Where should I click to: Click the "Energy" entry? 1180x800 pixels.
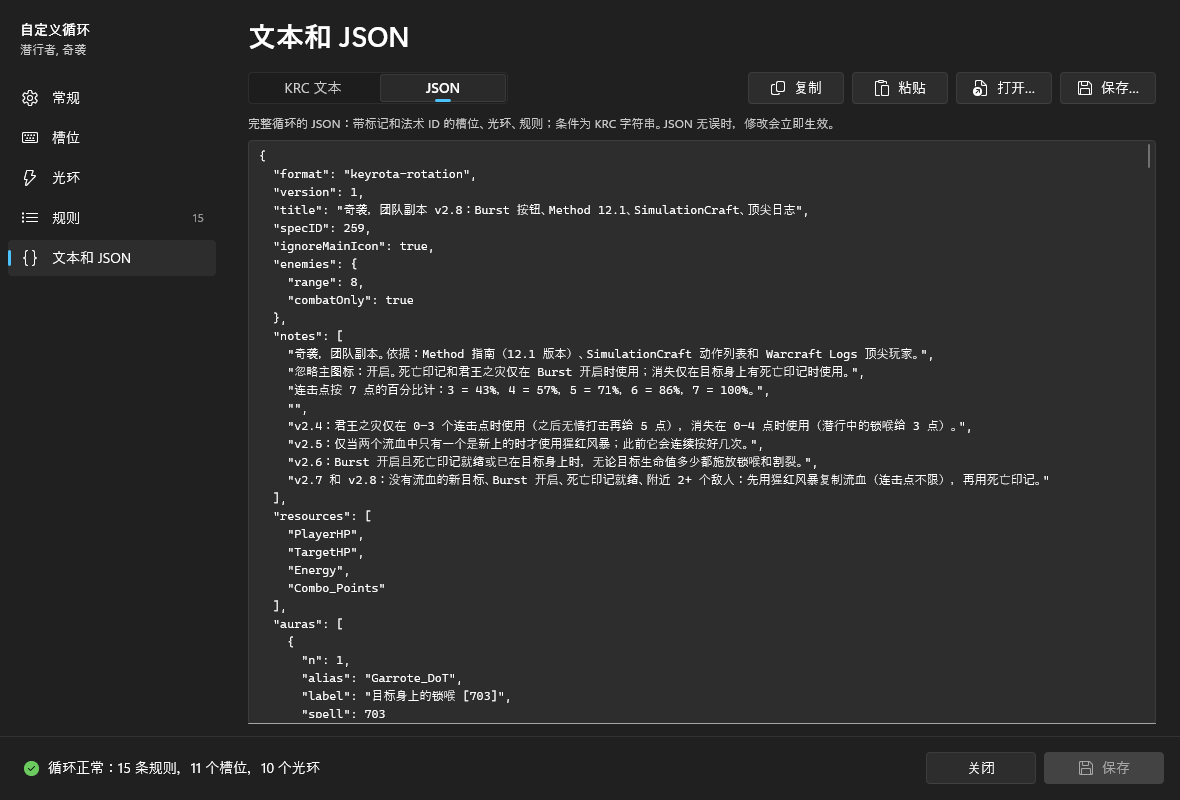[x=318, y=570]
